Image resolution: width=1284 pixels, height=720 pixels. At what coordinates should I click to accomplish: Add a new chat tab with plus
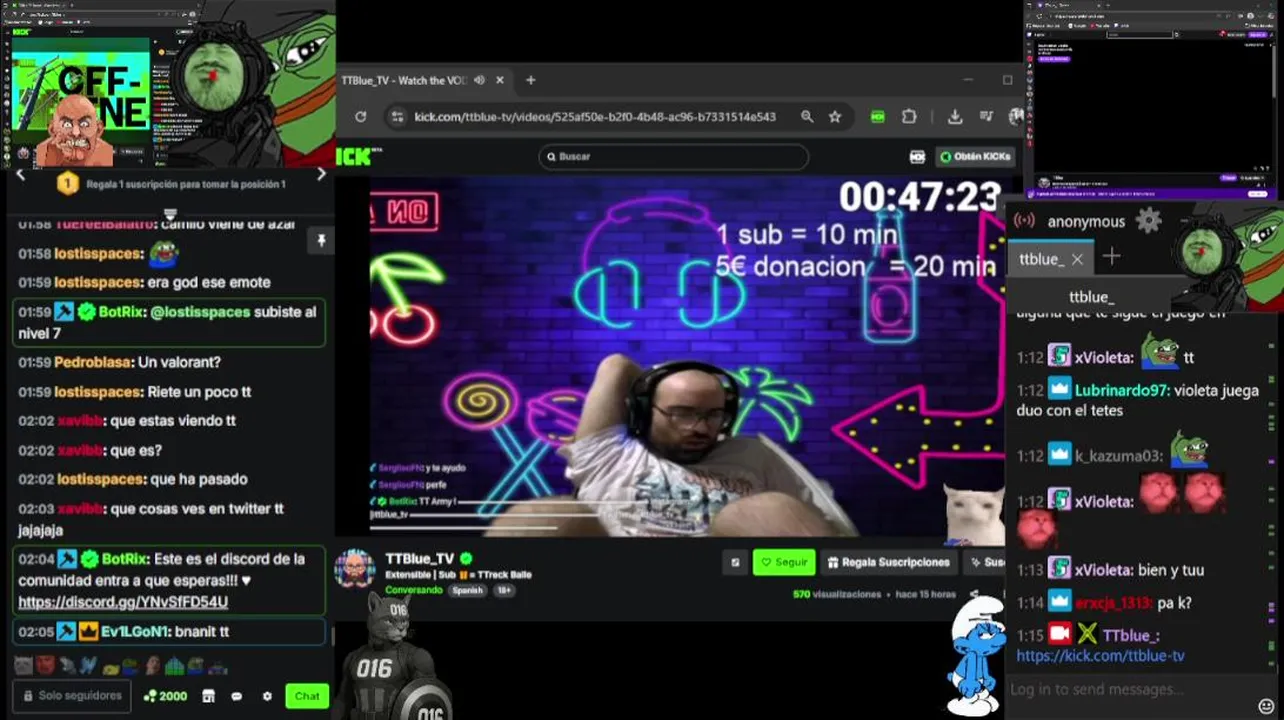(x=1111, y=257)
